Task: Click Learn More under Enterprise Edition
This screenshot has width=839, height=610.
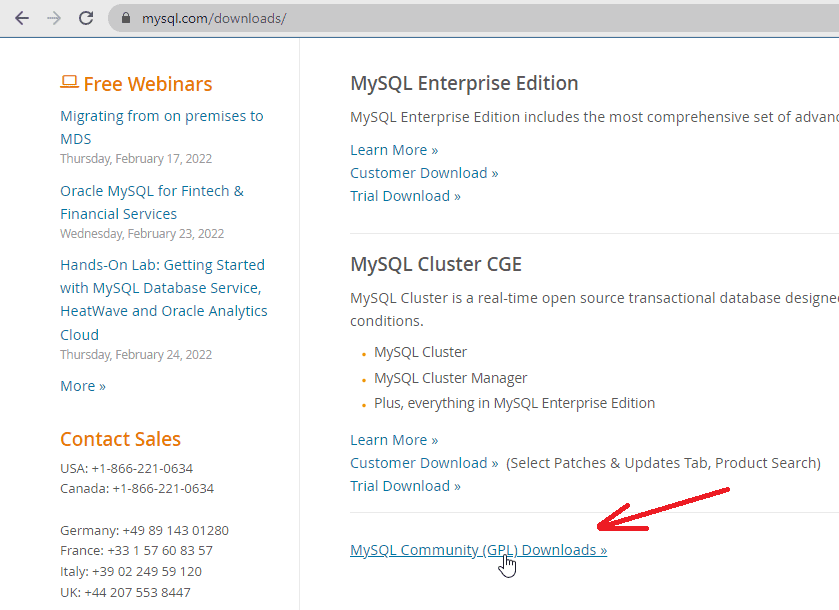Action: [x=394, y=150]
